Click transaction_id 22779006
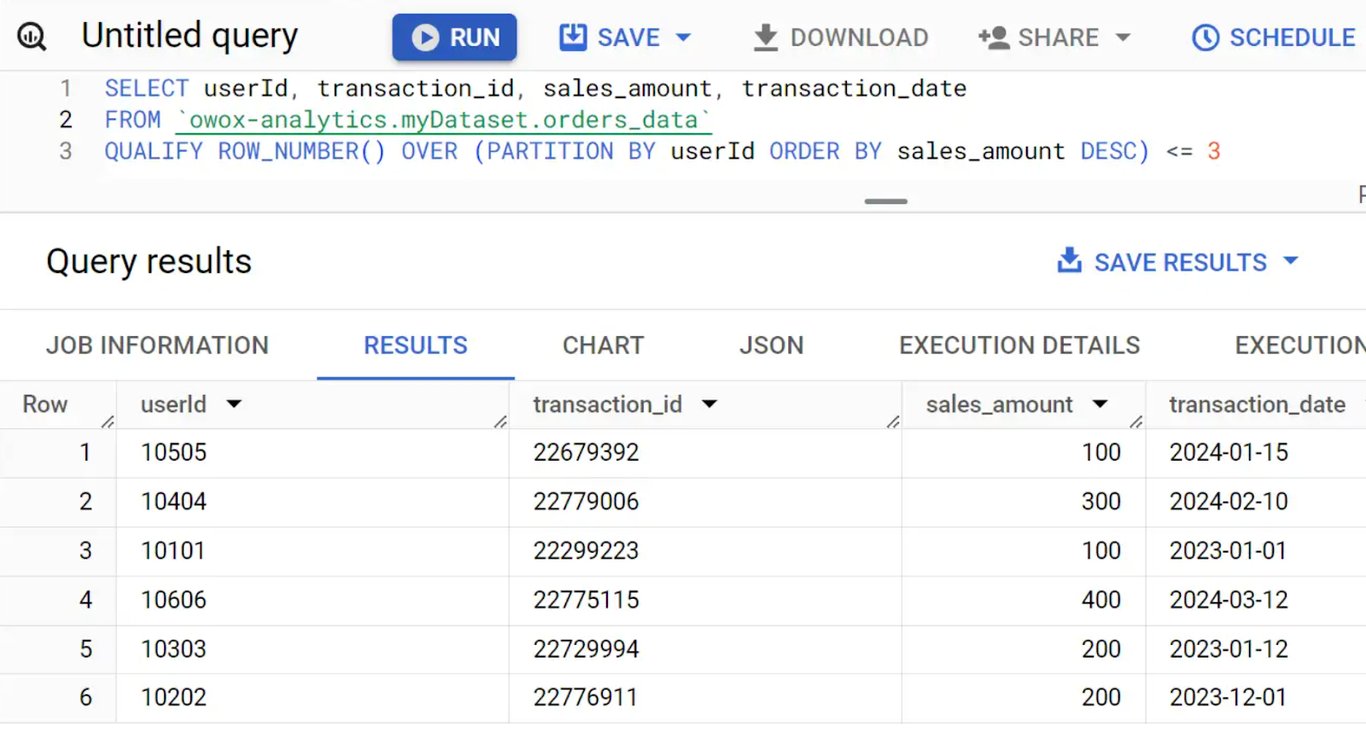 [x=586, y=502]
